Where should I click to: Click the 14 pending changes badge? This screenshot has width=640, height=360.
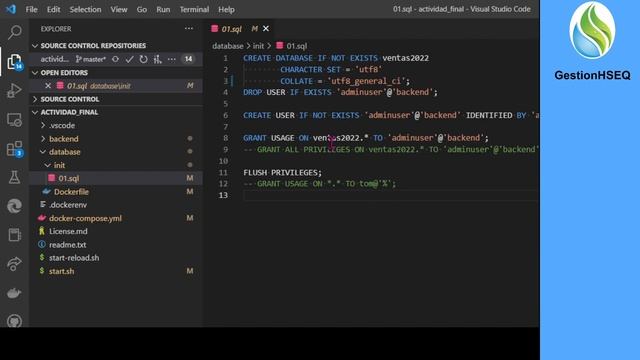click(x=188, y=59)
